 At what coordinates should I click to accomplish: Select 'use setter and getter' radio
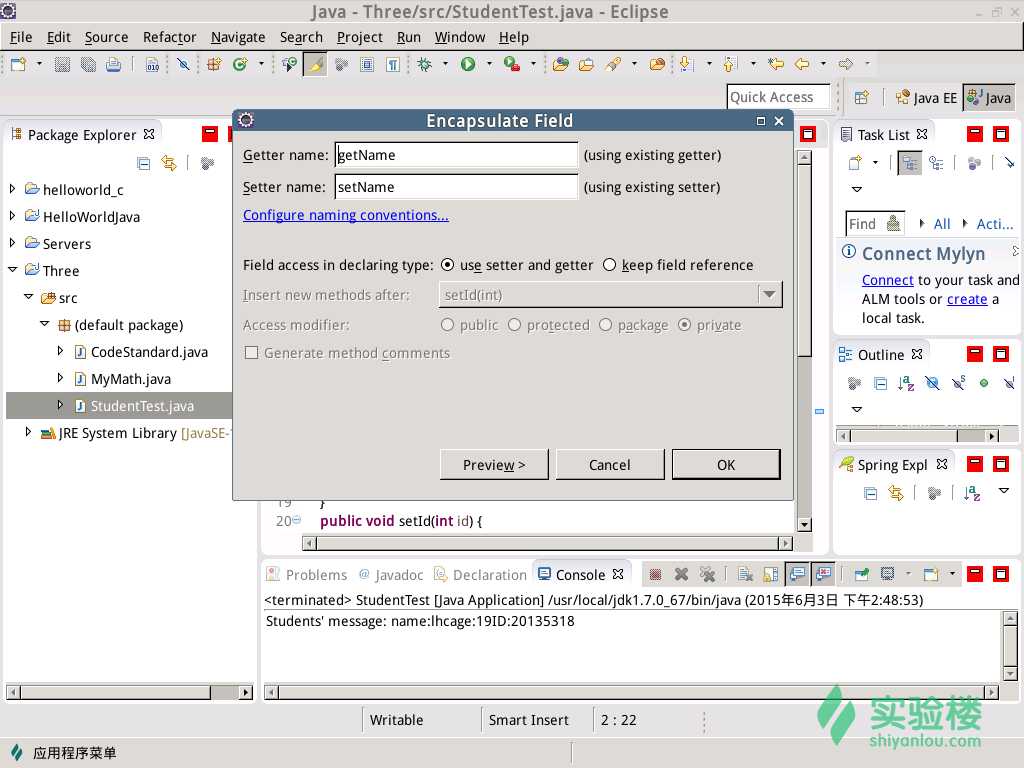[x=447, y=265]
